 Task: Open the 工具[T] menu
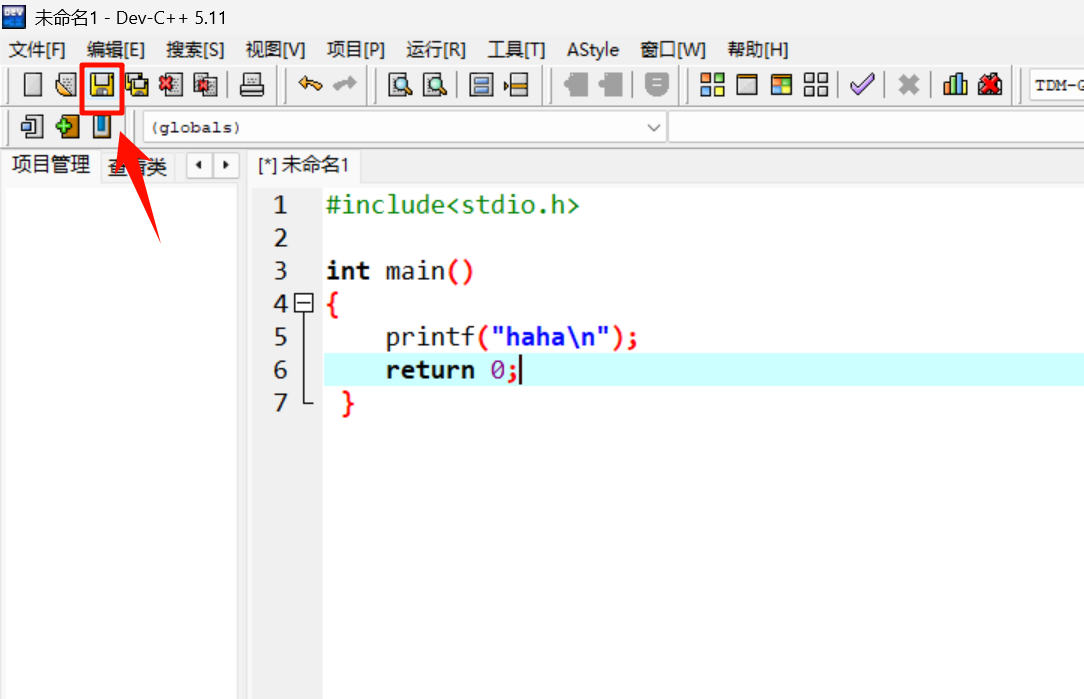click(516, 50)
